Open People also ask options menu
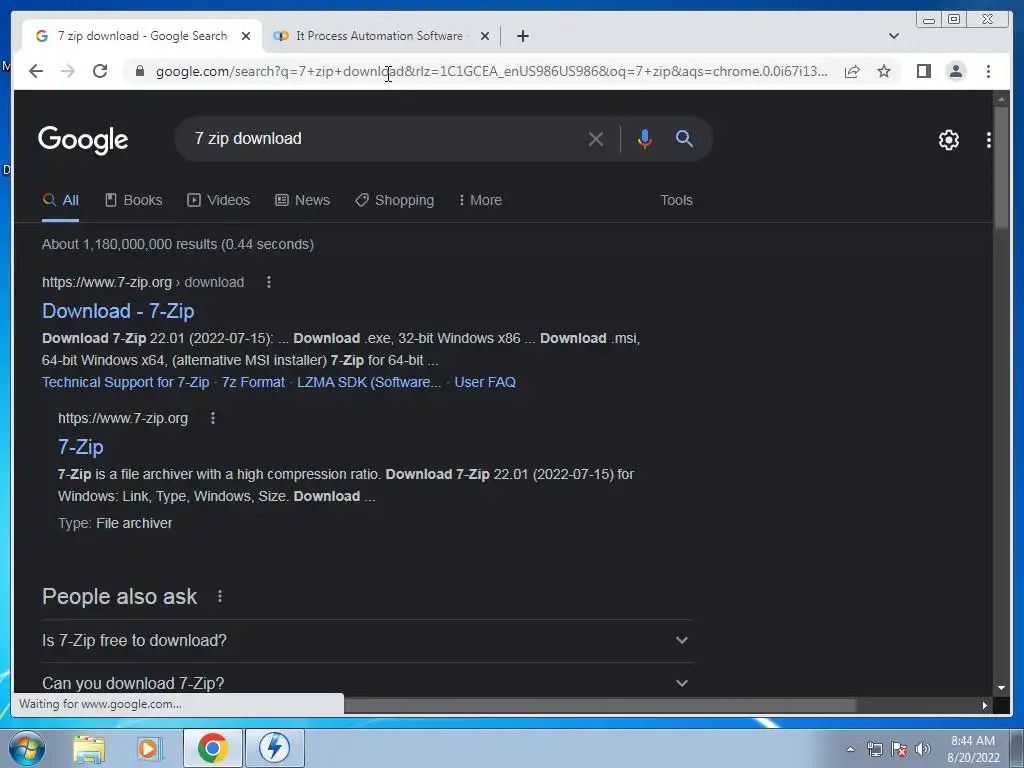 220,596
